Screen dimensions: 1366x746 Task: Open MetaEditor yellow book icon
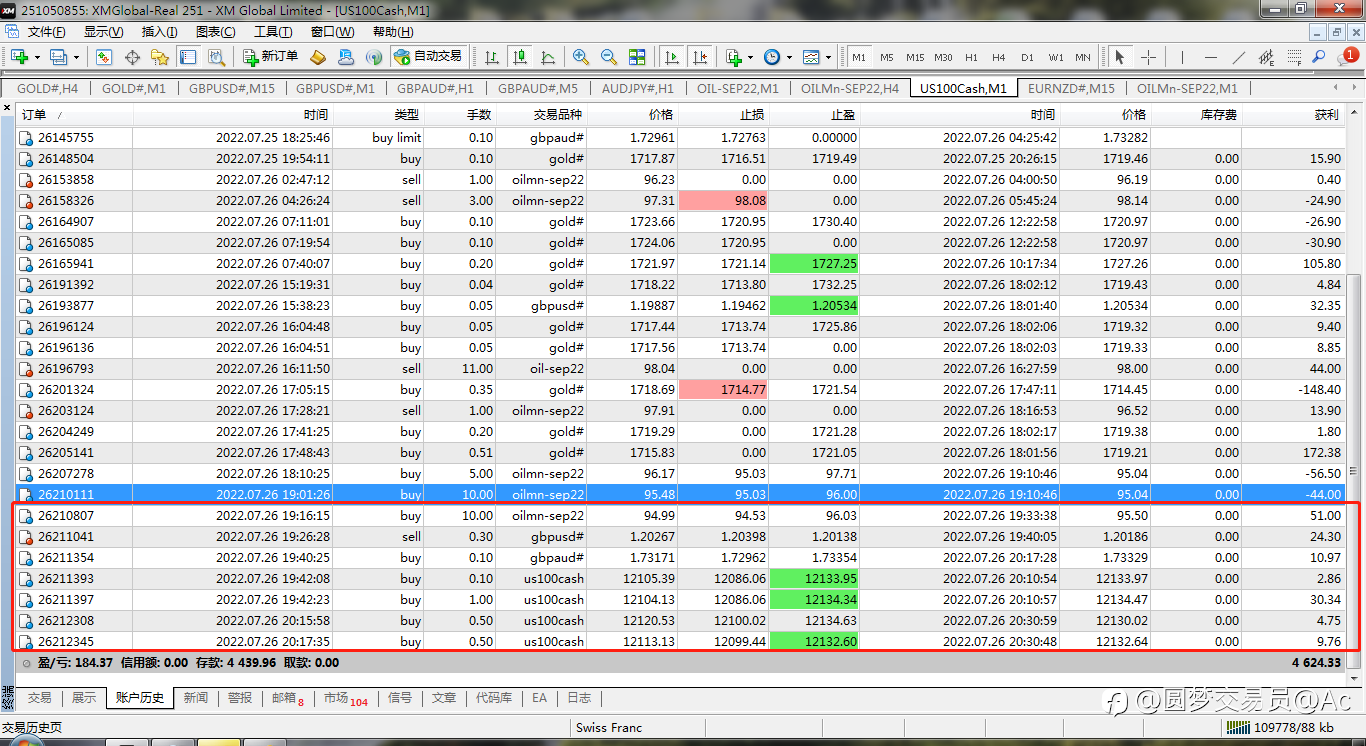click(x=318, y=57)
